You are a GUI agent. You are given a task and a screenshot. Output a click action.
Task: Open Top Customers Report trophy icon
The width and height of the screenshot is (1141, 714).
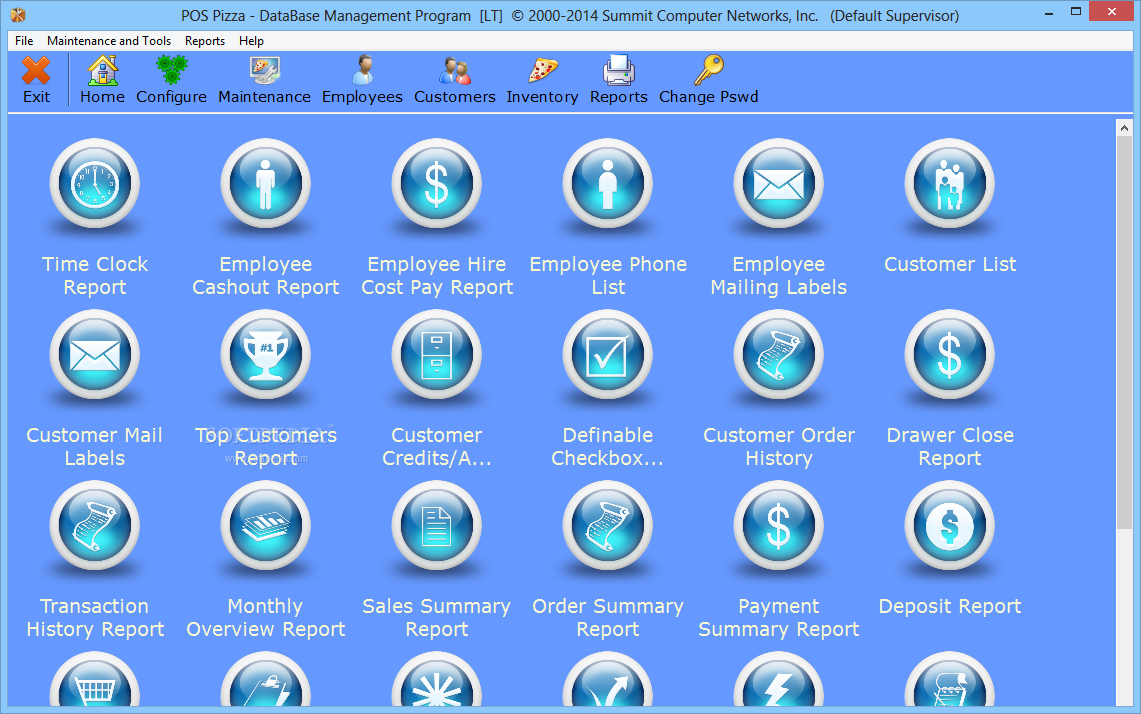266,355
